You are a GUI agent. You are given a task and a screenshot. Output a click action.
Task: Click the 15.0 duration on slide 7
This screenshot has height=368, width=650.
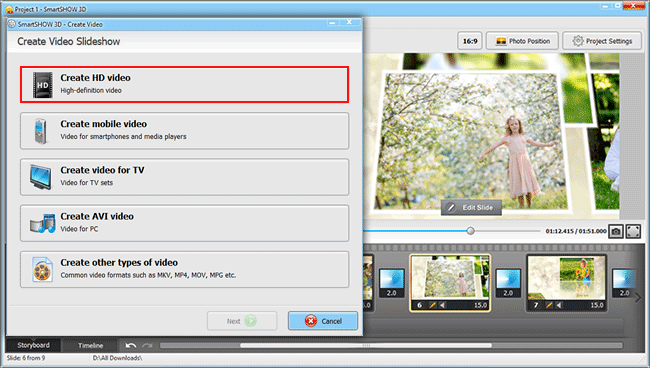597,305
